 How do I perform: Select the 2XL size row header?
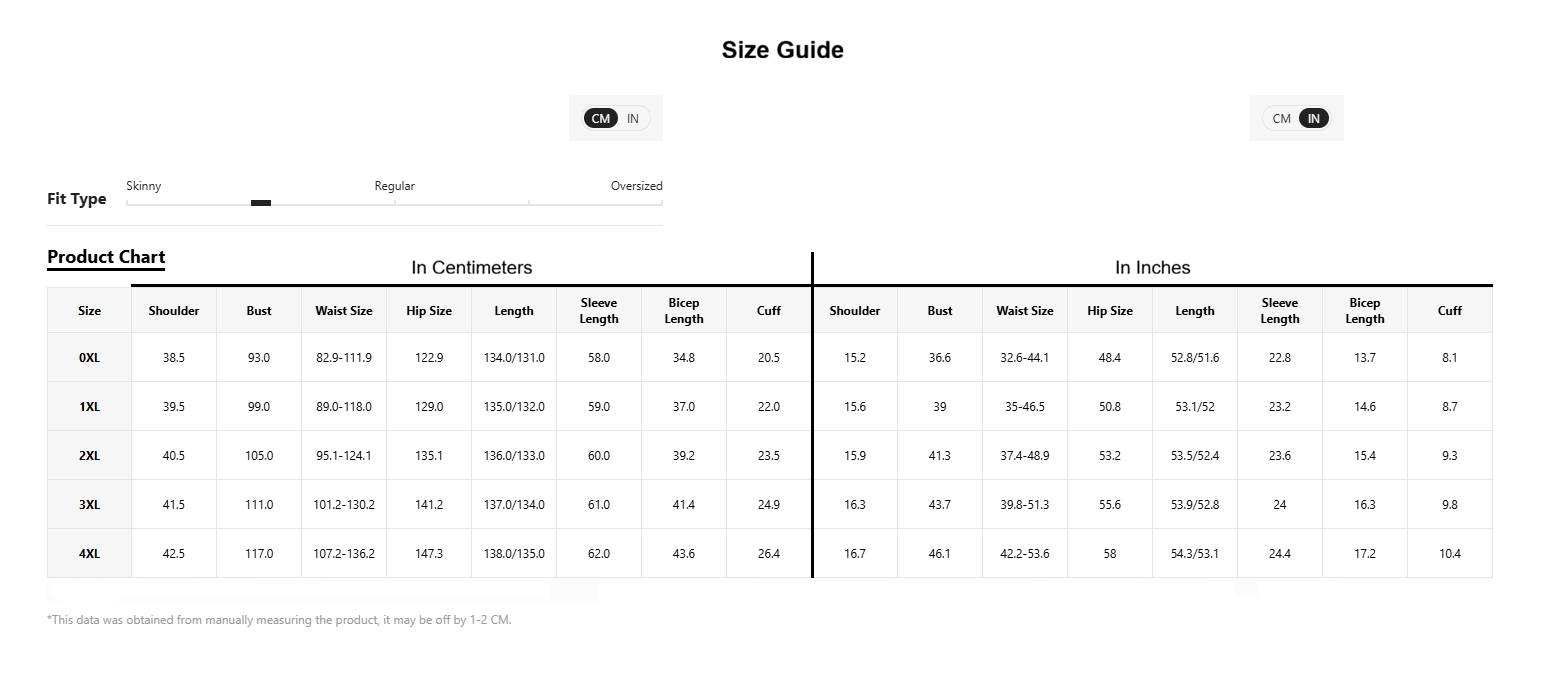coord(89,455)
